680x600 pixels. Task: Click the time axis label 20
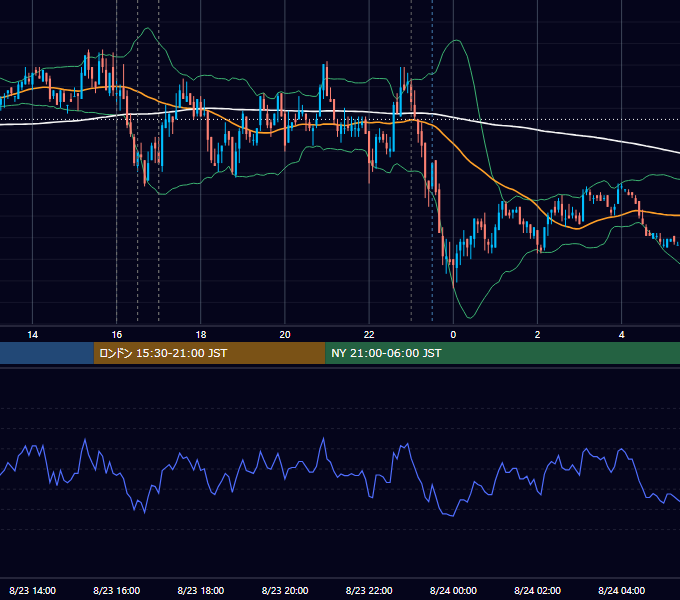(x=285, y=335)
